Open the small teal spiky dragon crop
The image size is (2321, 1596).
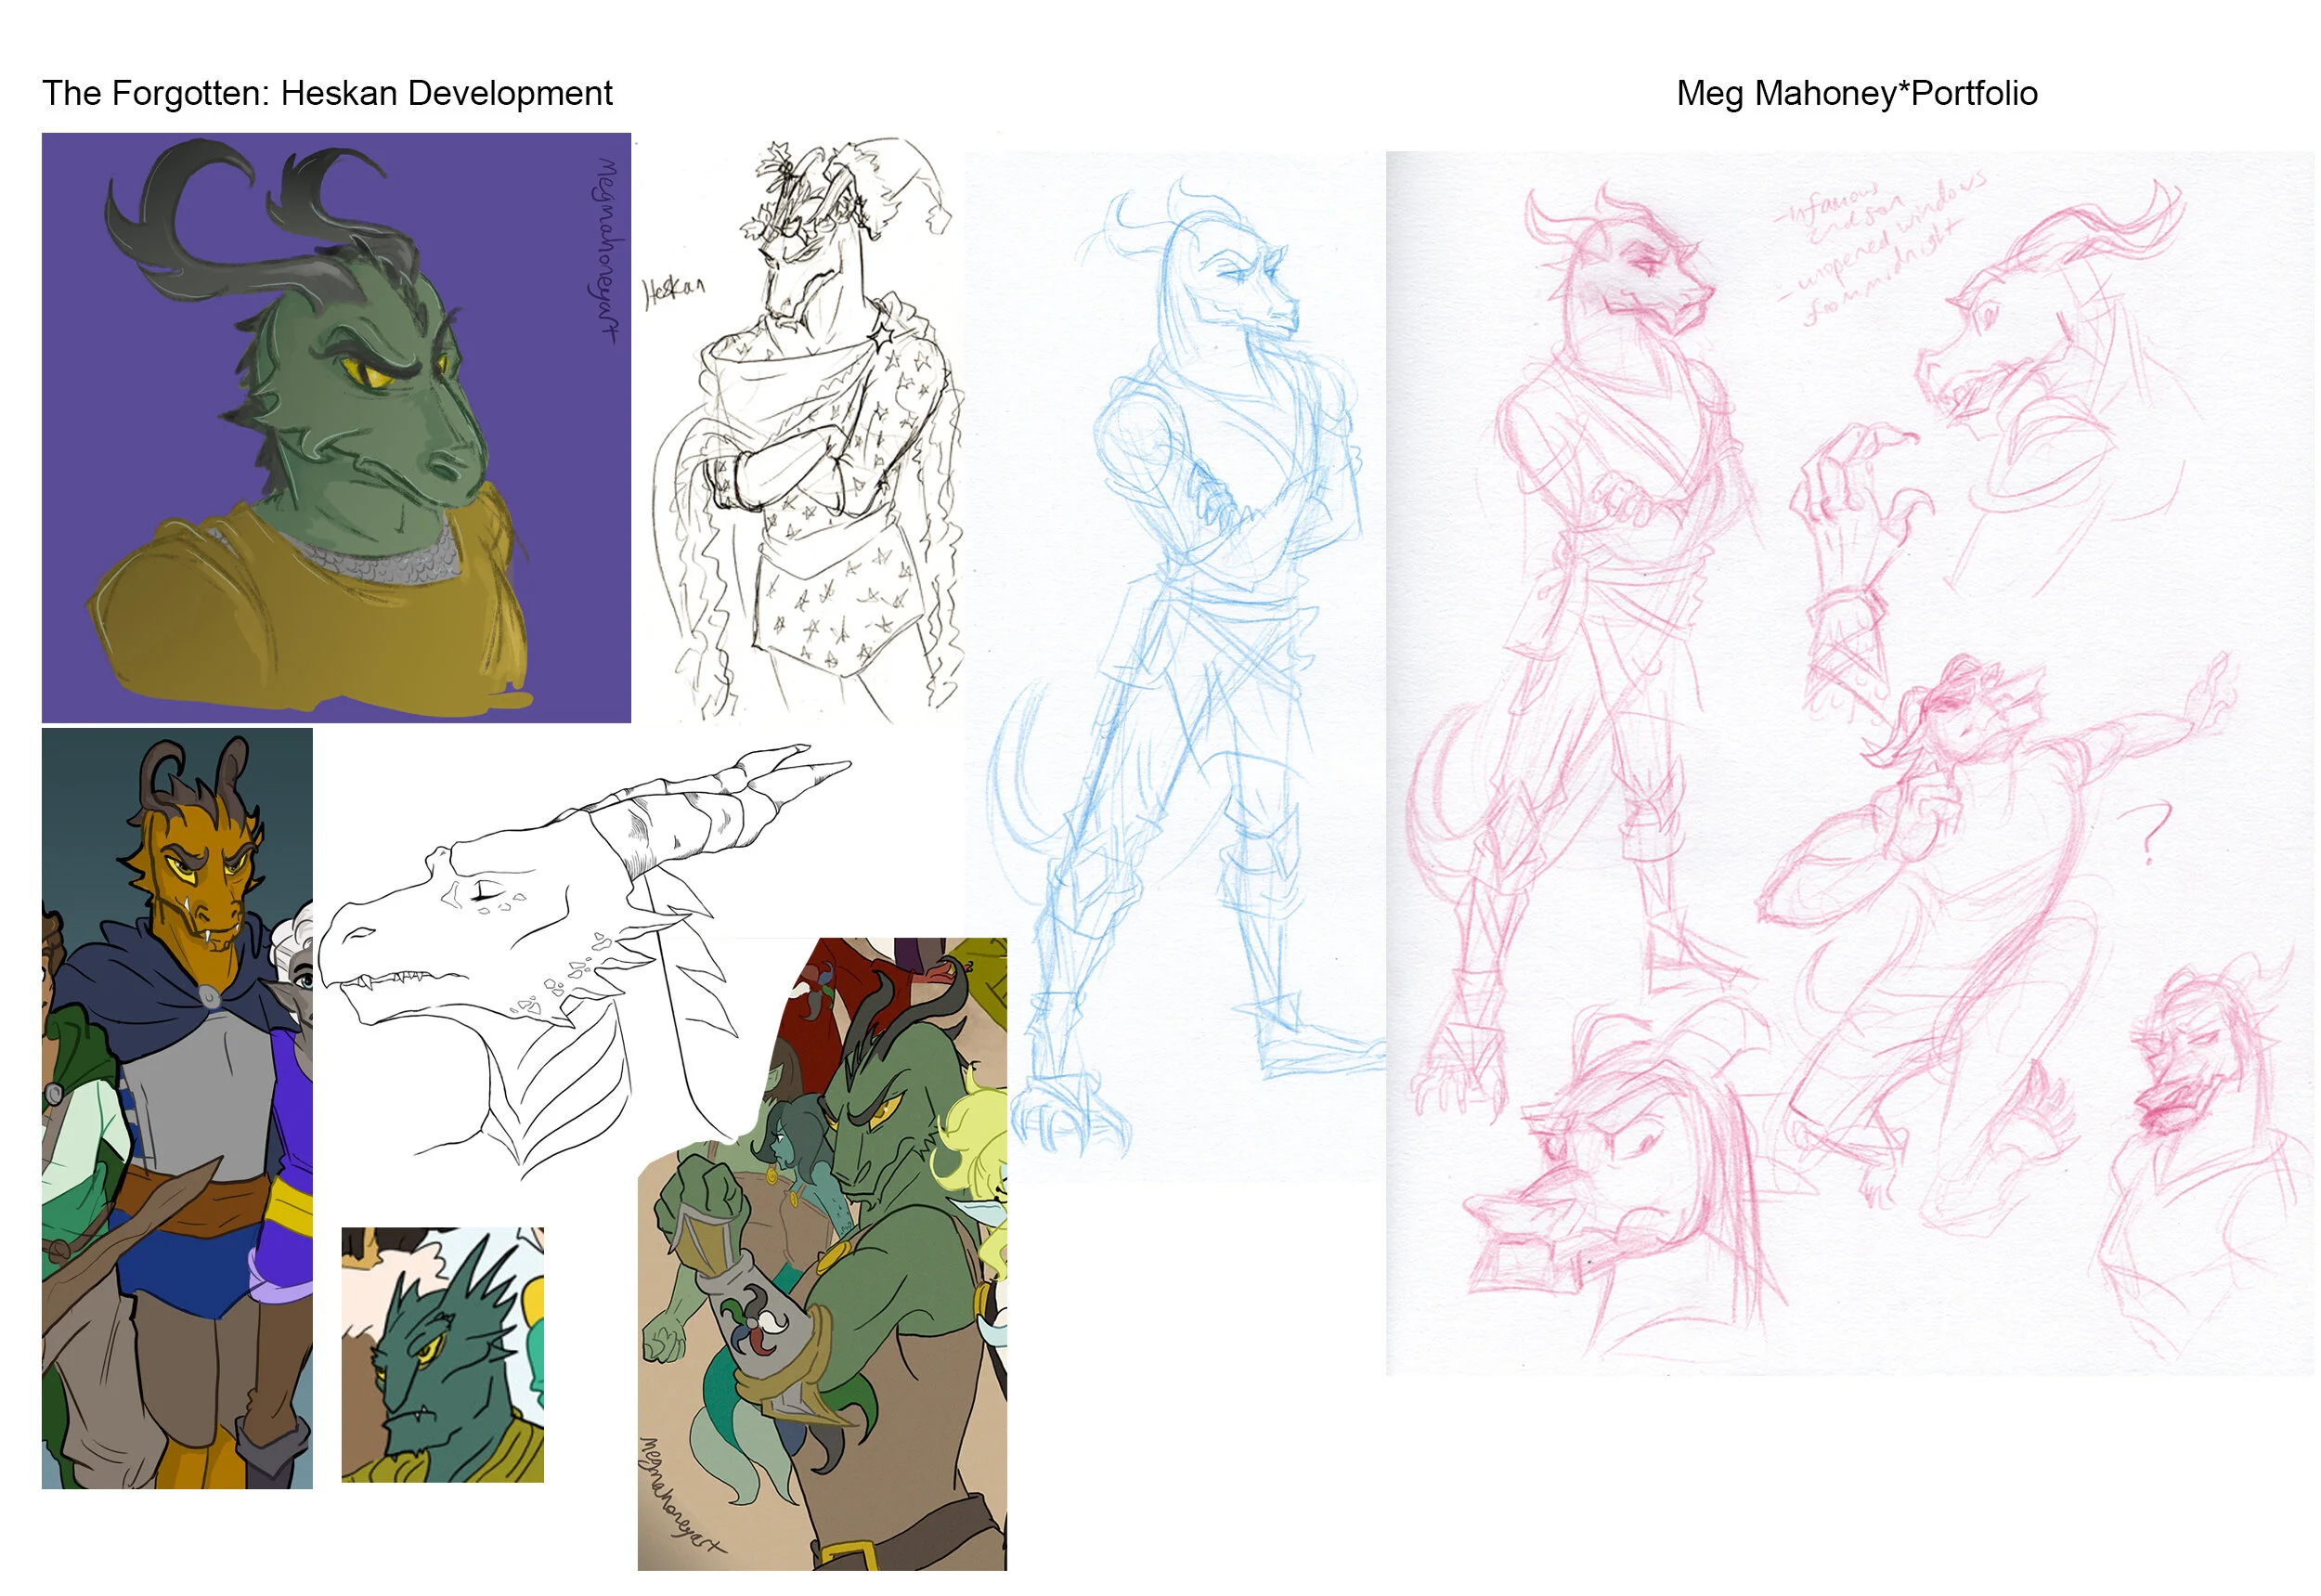click(x=442, y=1355)
